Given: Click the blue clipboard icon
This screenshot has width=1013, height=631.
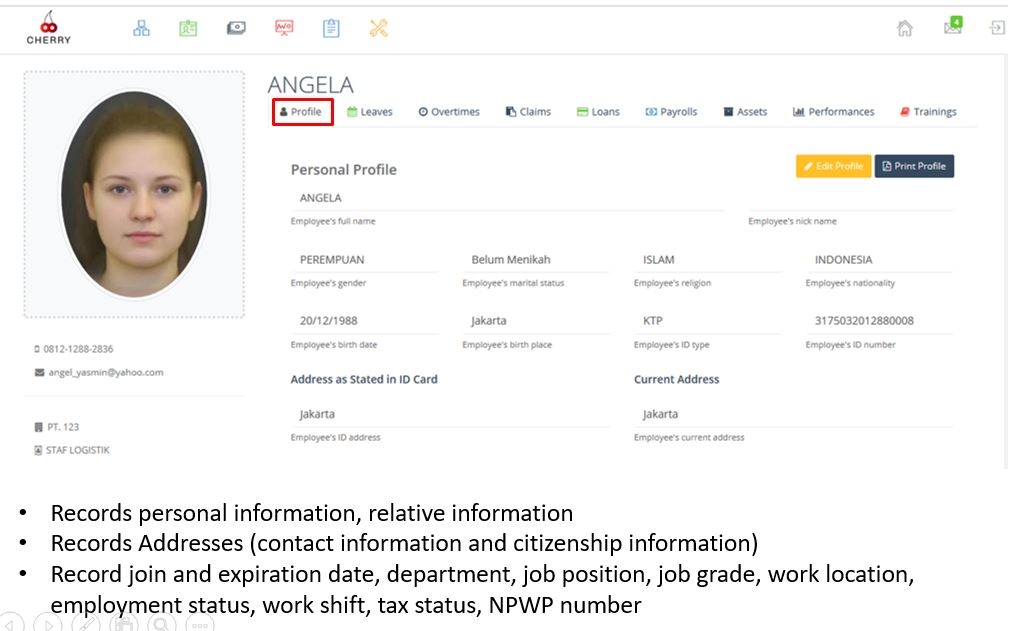Looking at the screenshot, I should (x=331, y=28).
